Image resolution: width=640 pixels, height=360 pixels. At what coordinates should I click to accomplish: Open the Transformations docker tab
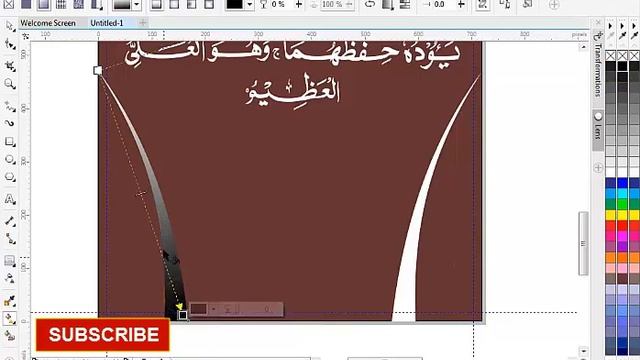coord(598,65)
